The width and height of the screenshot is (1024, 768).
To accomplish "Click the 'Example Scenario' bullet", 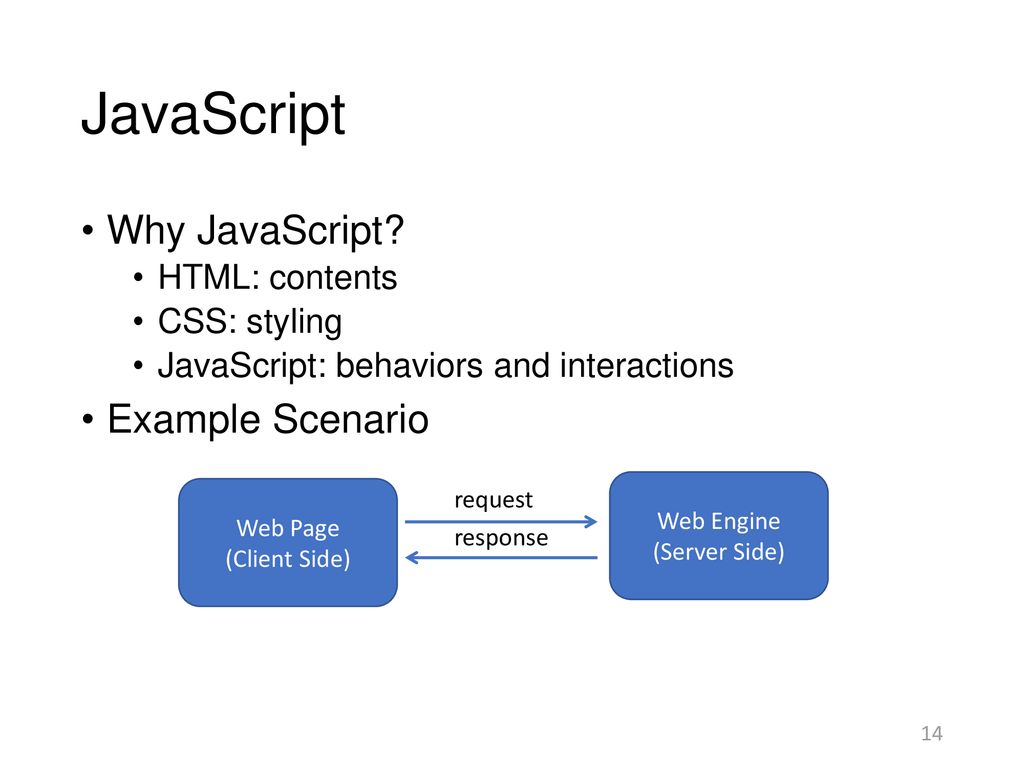I will coord(268,419).
